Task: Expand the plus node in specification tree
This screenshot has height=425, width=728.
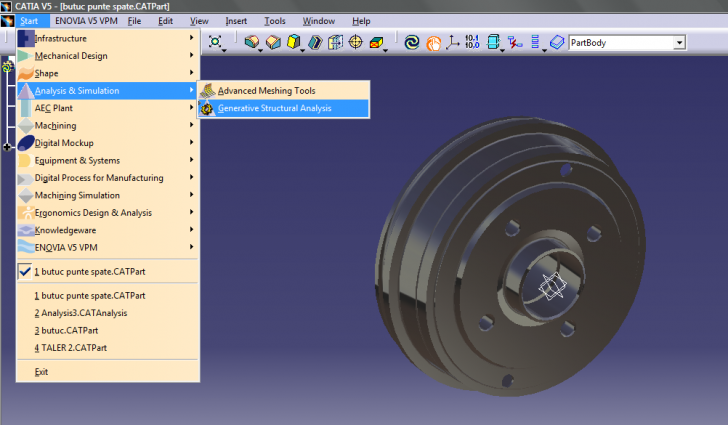Action: [6, 147]
